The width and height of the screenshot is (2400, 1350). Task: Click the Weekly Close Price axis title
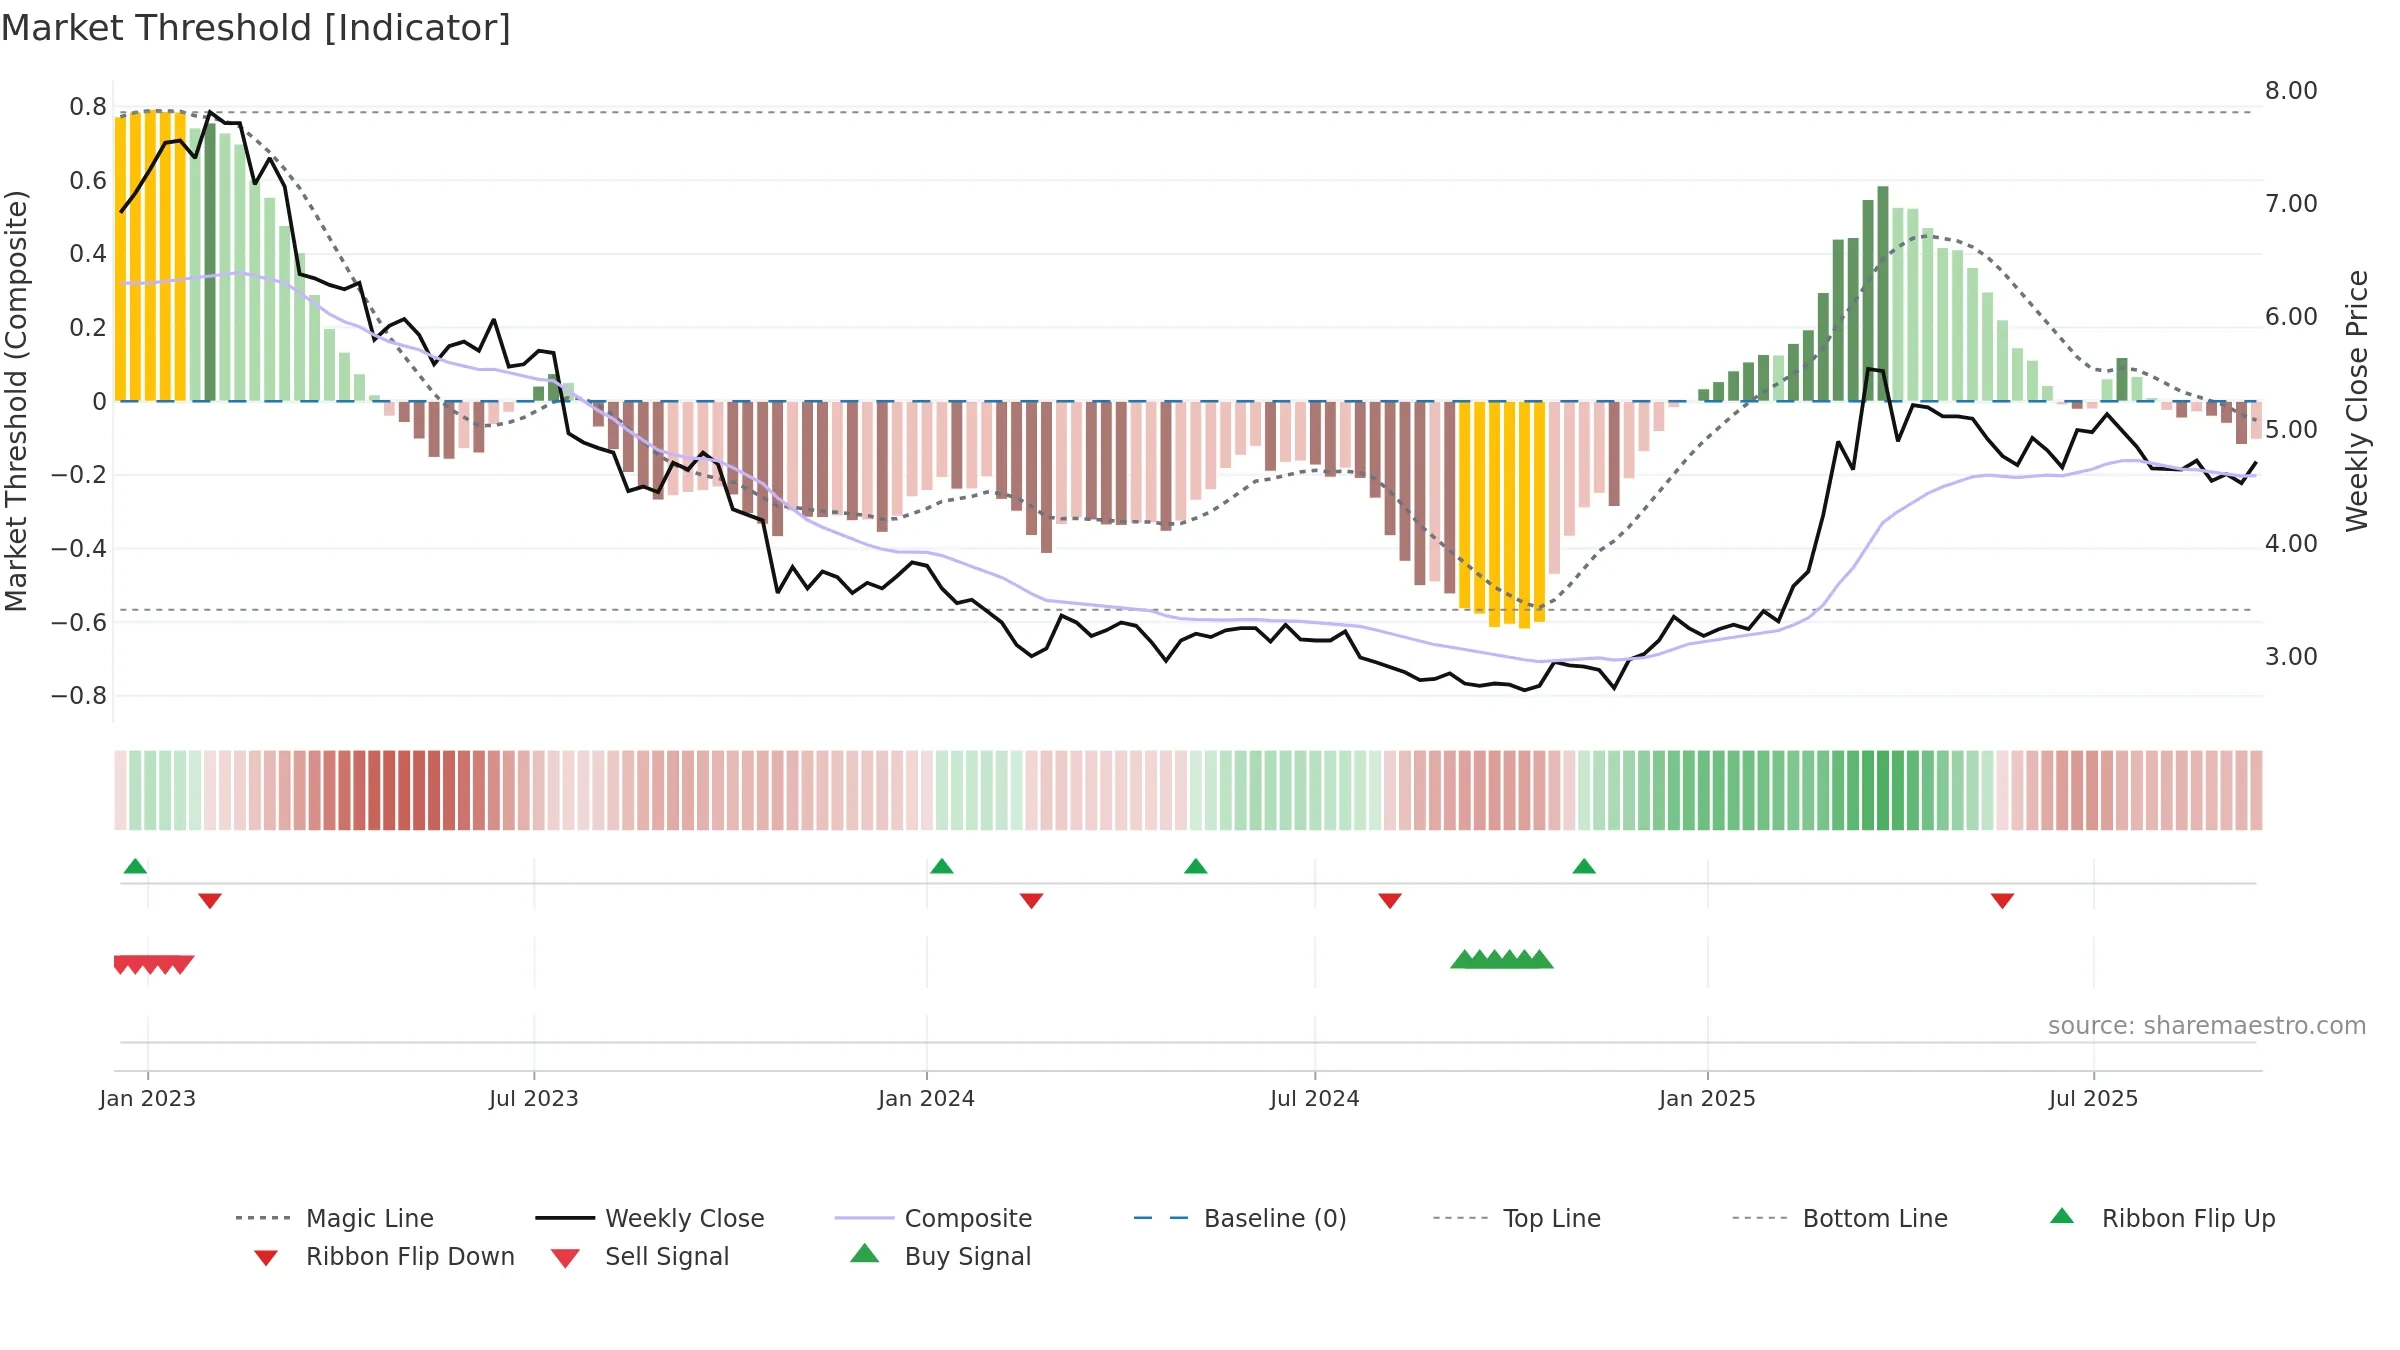(x=2357, y=401)
